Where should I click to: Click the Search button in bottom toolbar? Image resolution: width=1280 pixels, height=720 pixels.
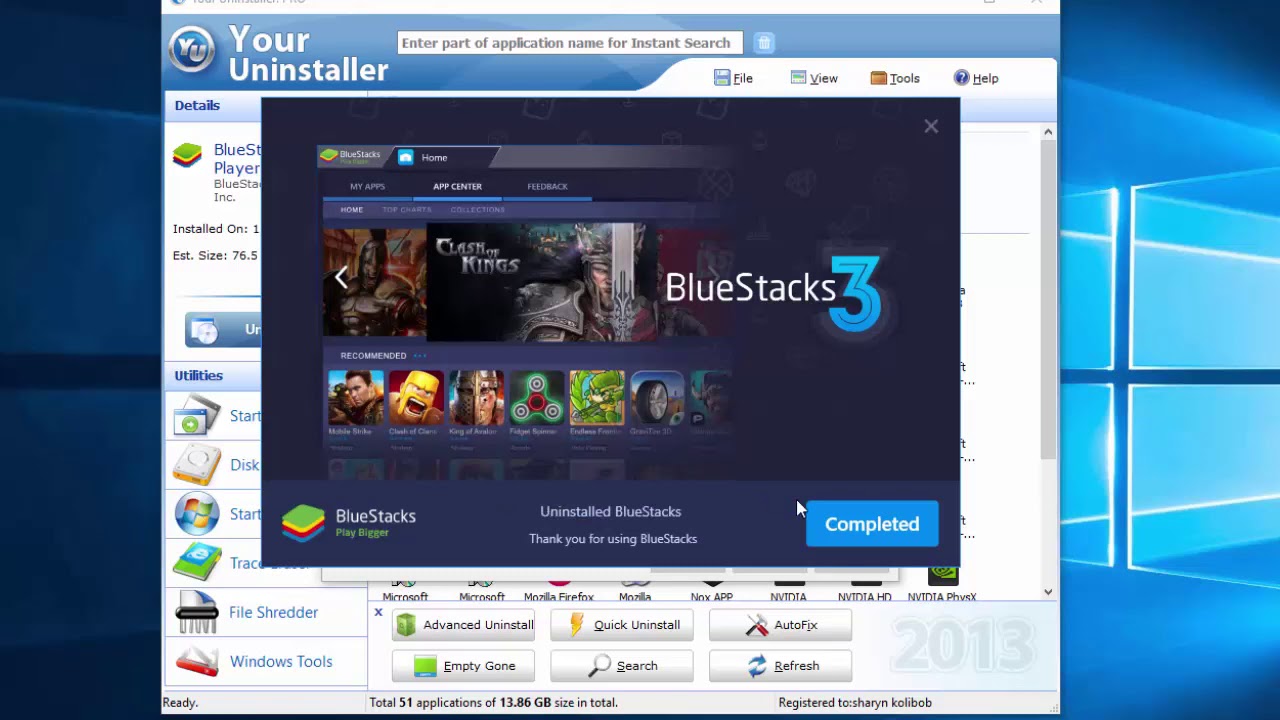click(622, 666)
